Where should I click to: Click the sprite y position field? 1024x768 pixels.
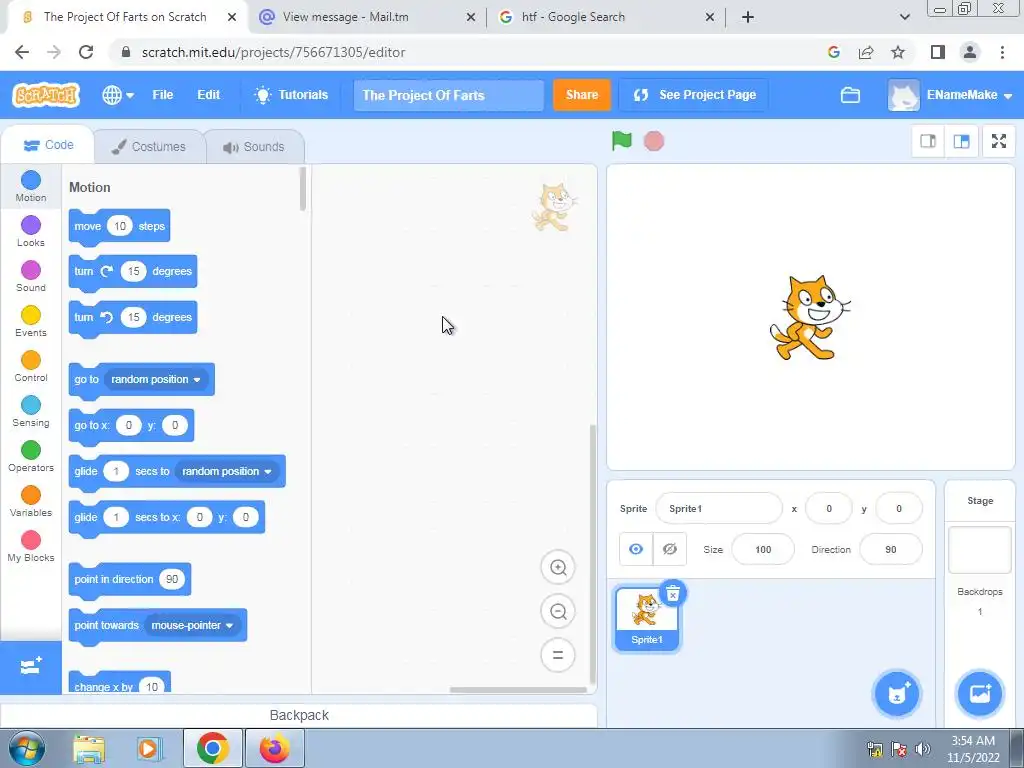[x=899, y=508]
